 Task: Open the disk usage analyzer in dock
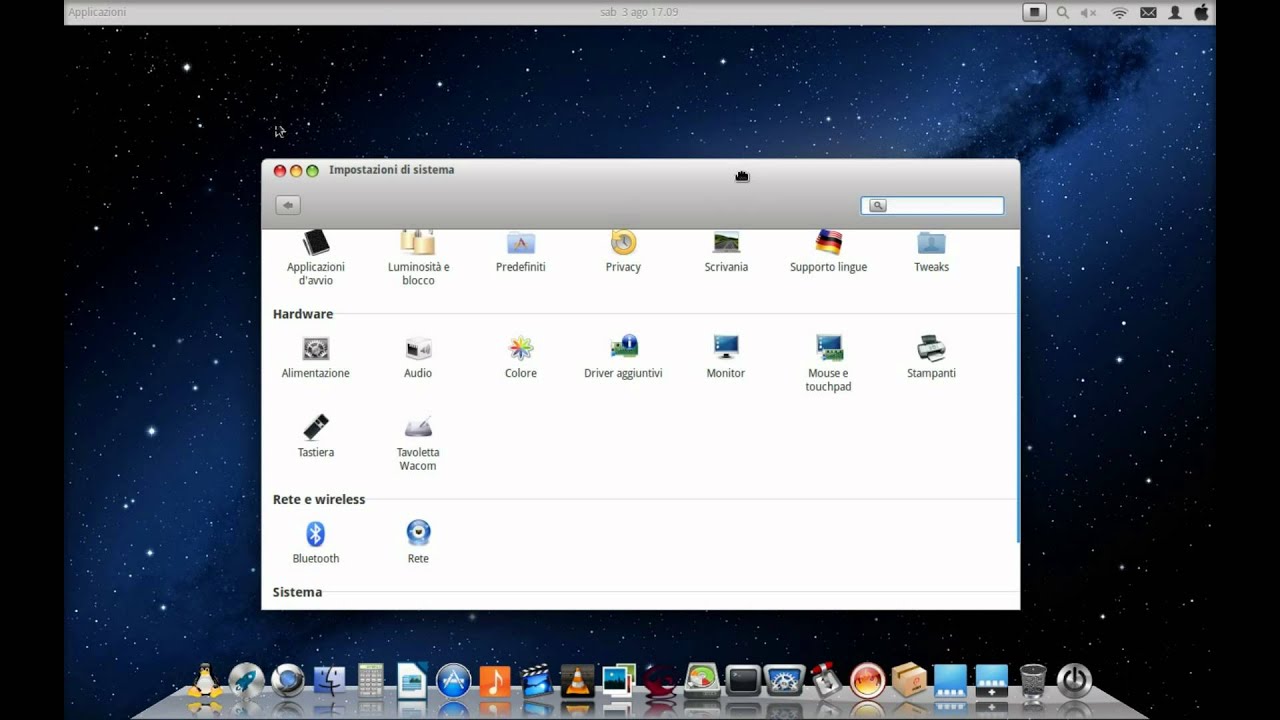pos(702,680)
